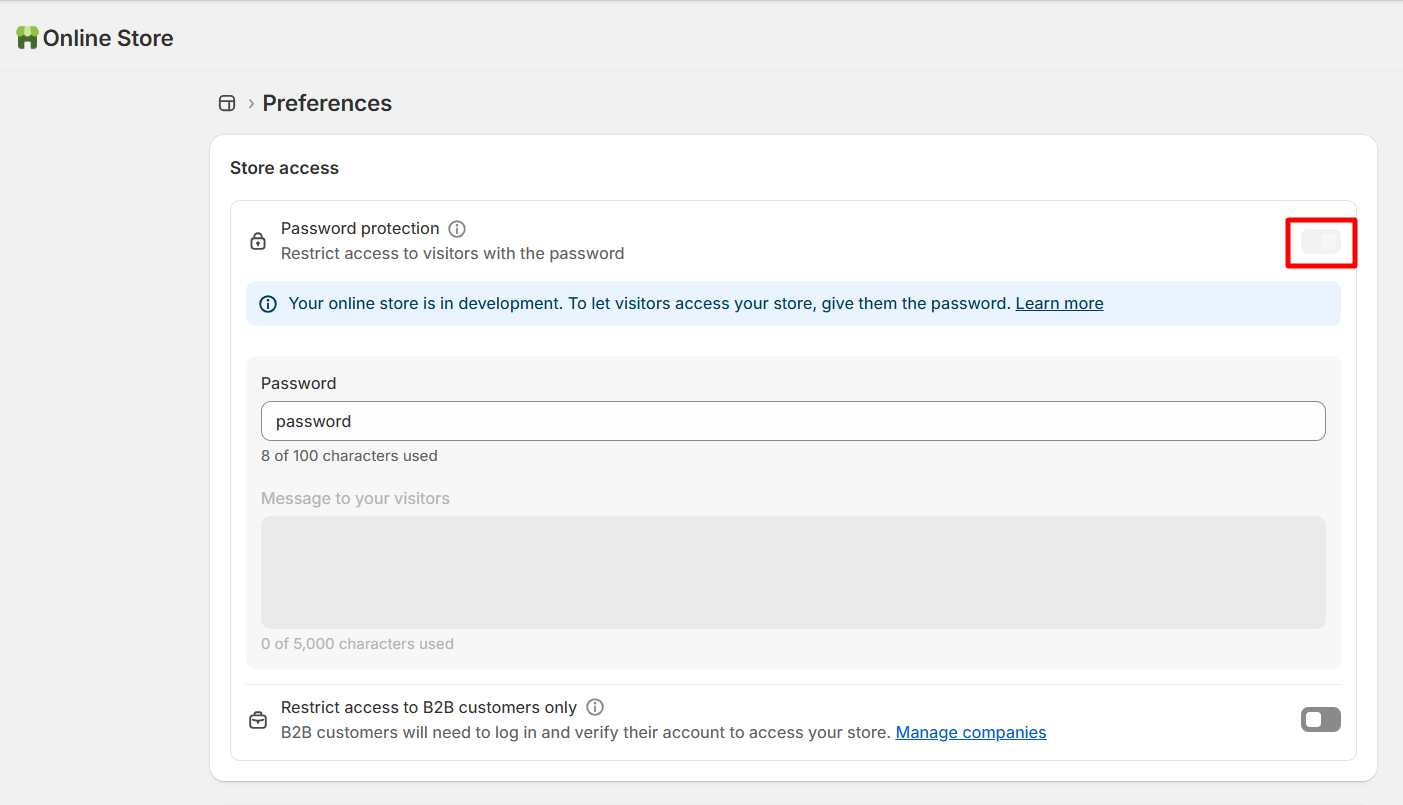This screenshot has height=805, width=1403.
Task: Click the Message to your visitors text area
Action: point(792,572)
